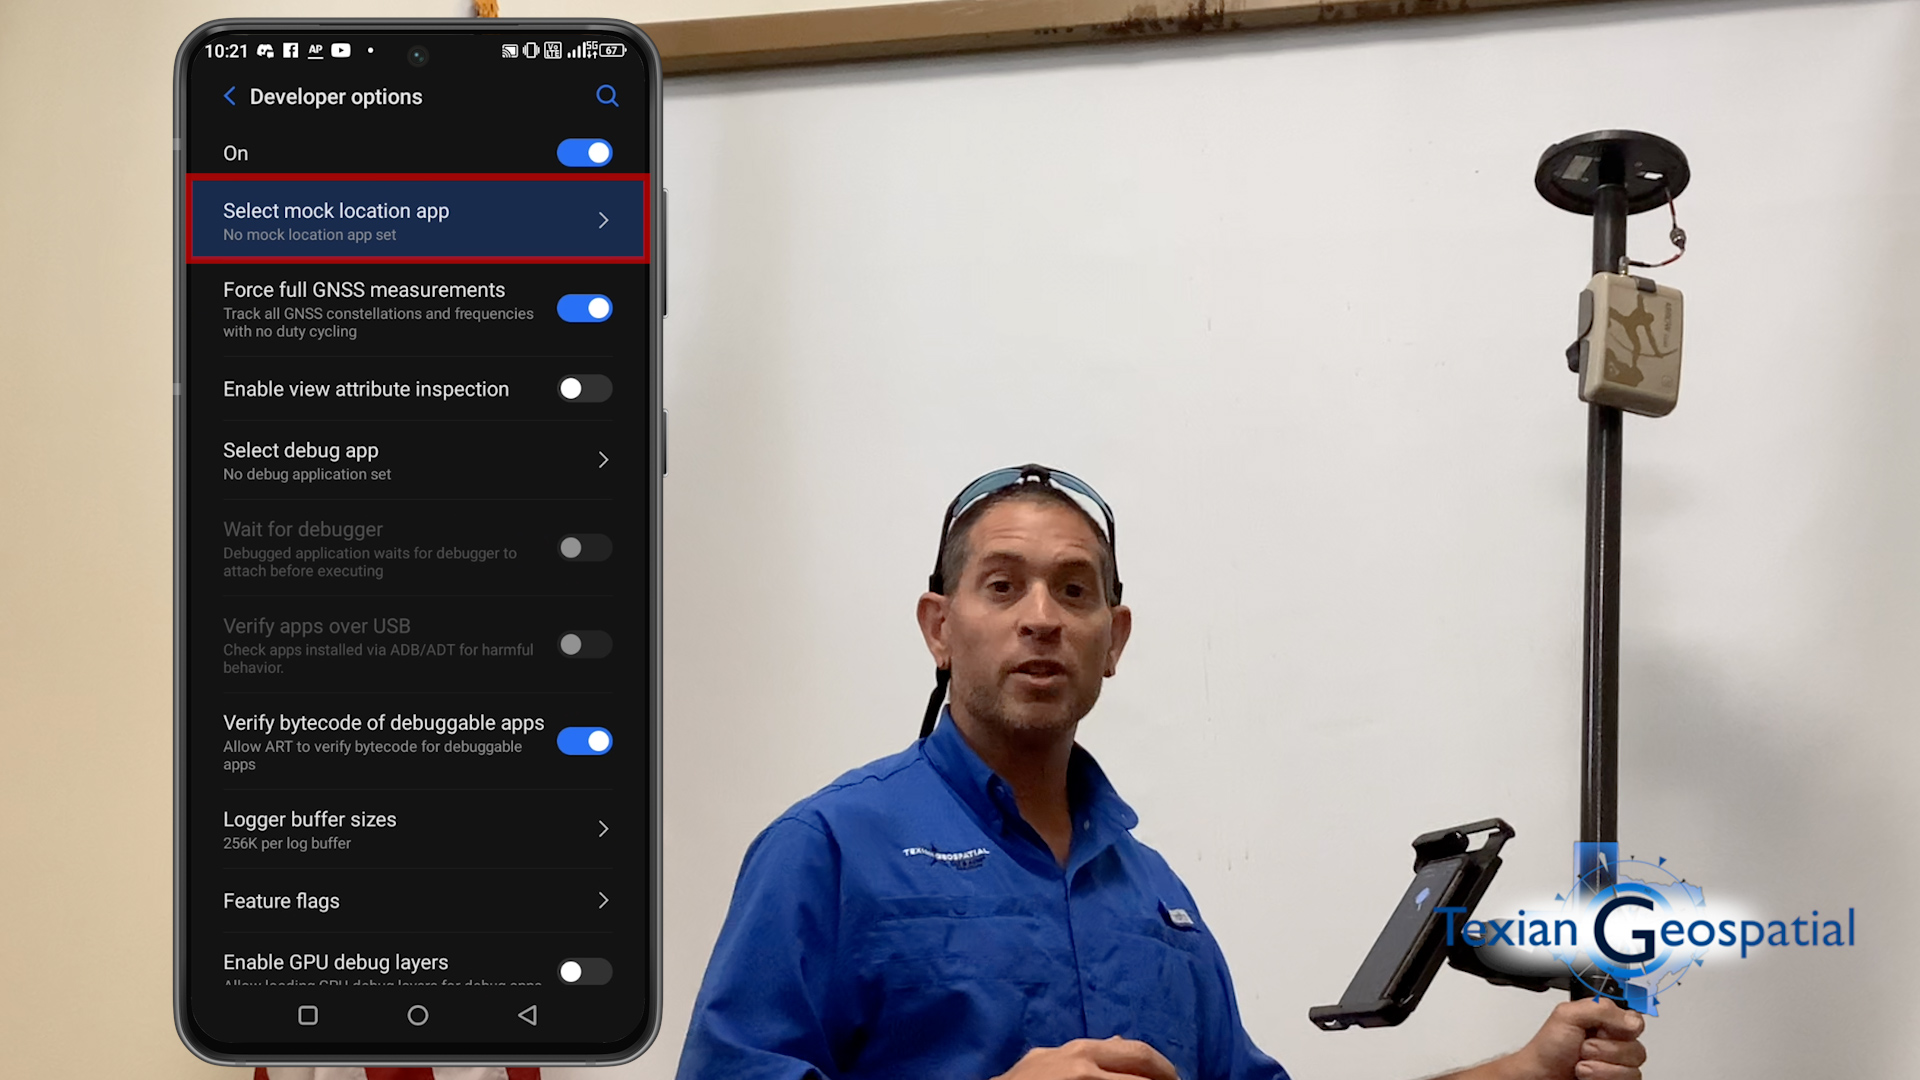Tap Select debug app button
1920x1080 pixels.
coord(415,459)
